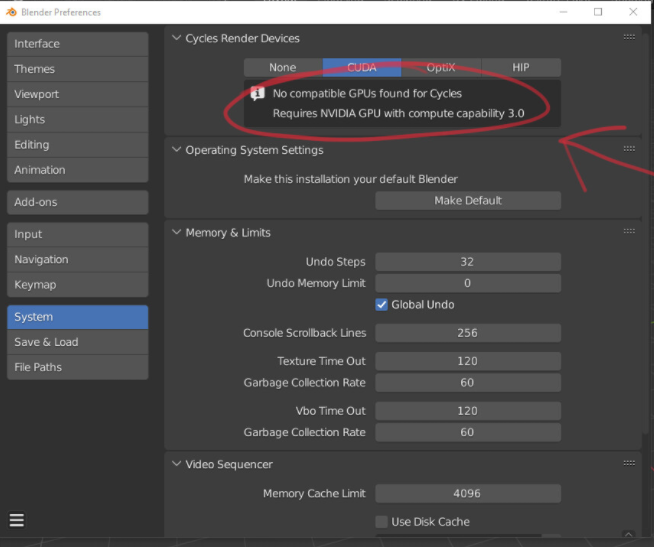The width and height of the screenshot is (654, 547).
Task: Click scroll-up arrow at bottom right corner
Action: [629, 534]
